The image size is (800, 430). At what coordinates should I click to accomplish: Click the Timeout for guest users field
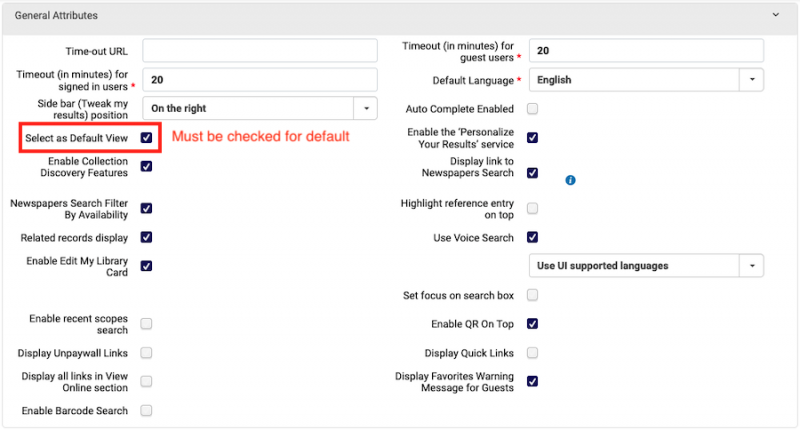[x=646, y=50]
